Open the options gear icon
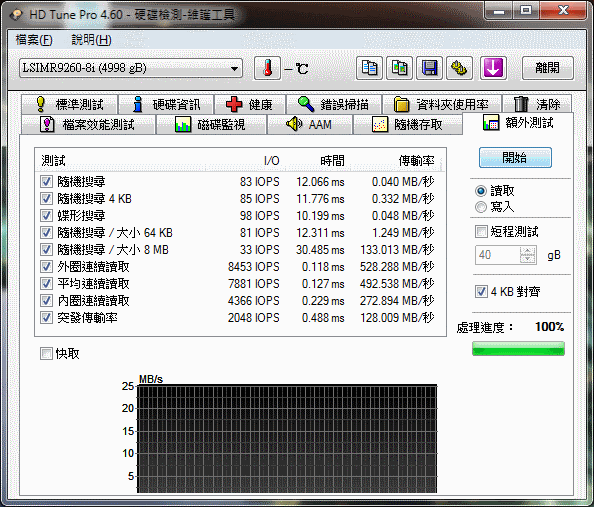The image size is (594, 507). point(459,68)
